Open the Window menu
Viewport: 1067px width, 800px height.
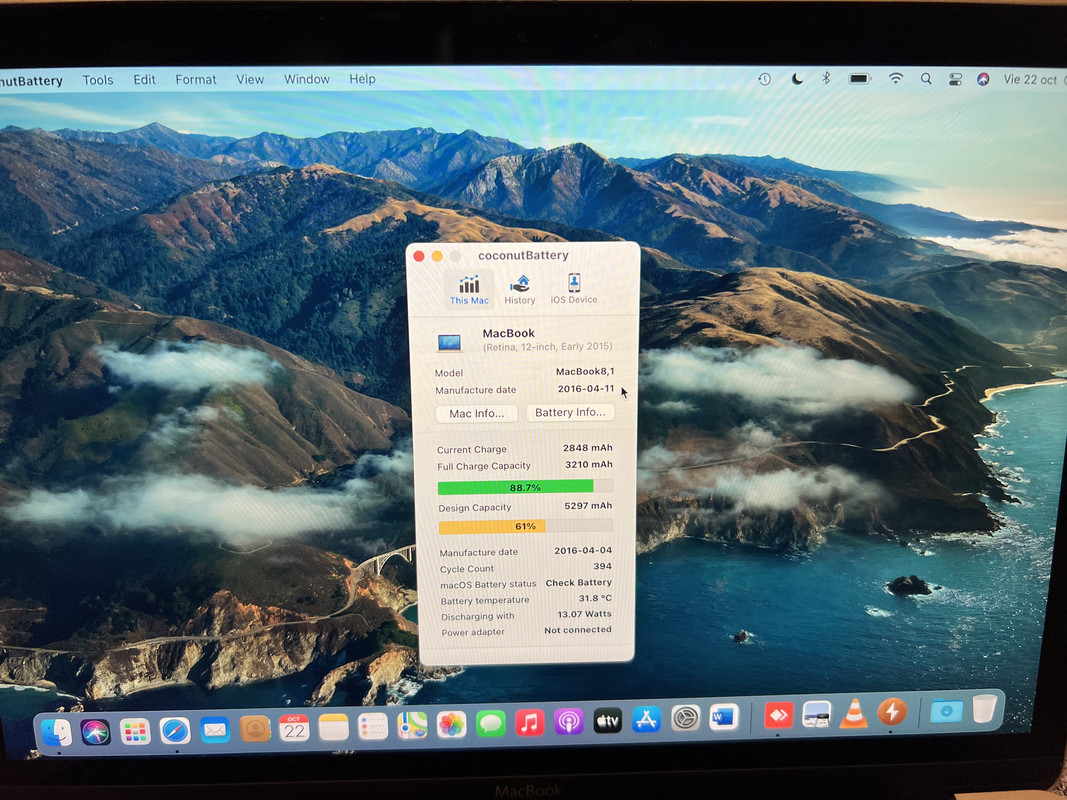pyautogui.click(x=307, y=79)
